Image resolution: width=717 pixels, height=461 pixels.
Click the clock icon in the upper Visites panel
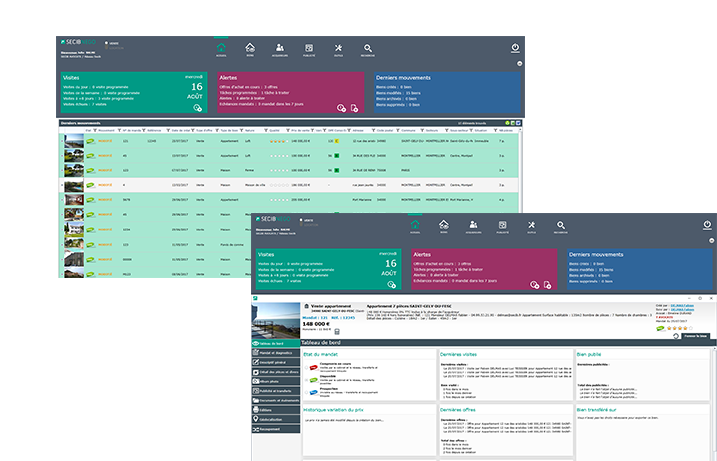[x=197, y=108]
